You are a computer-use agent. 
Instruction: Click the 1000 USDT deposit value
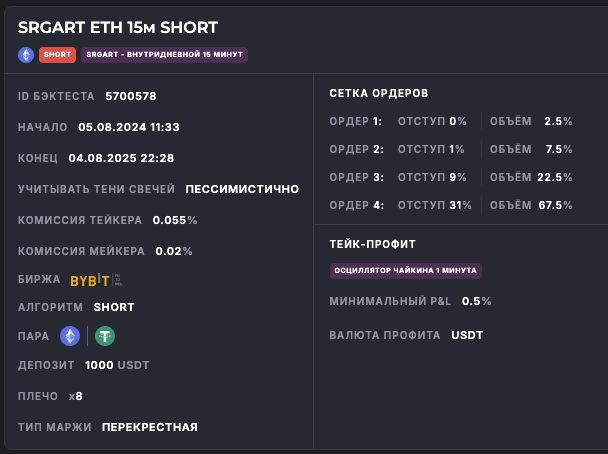point(117,365)
